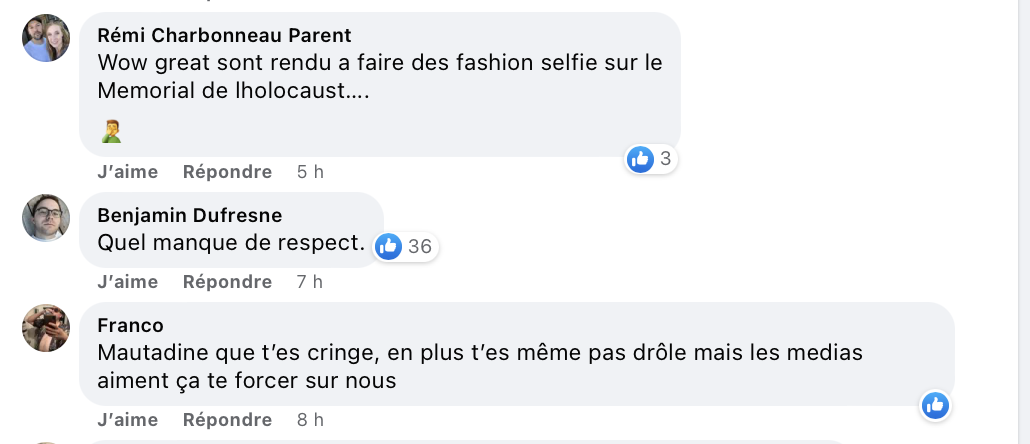Open Franco's profile picture
Viewport: 1030px width, 444px height.
(46, 328)
